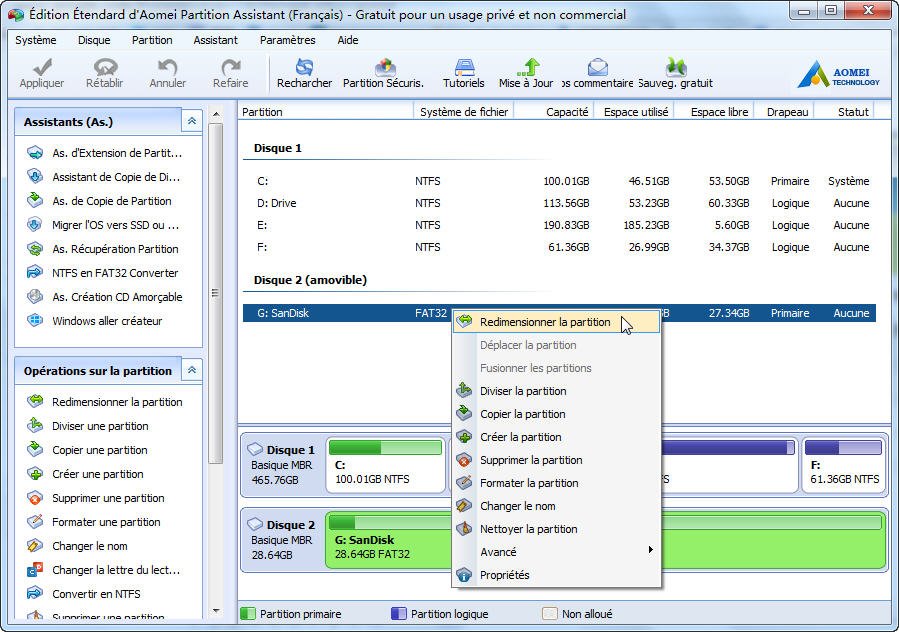Select Propriétés from the context menu
899x632 pixels.
point(504,575)
